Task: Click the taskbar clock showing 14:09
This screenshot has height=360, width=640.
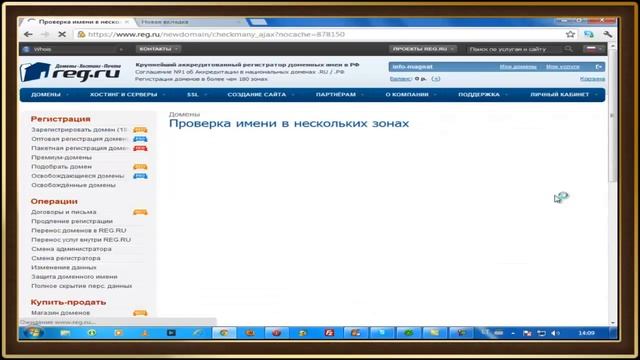Action: pyautogui.click(x=586, y=333)
